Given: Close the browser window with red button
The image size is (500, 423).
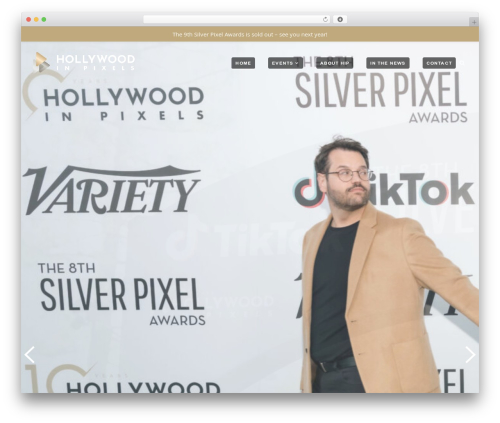Looking at the screenshot, I should click(29, 20).
